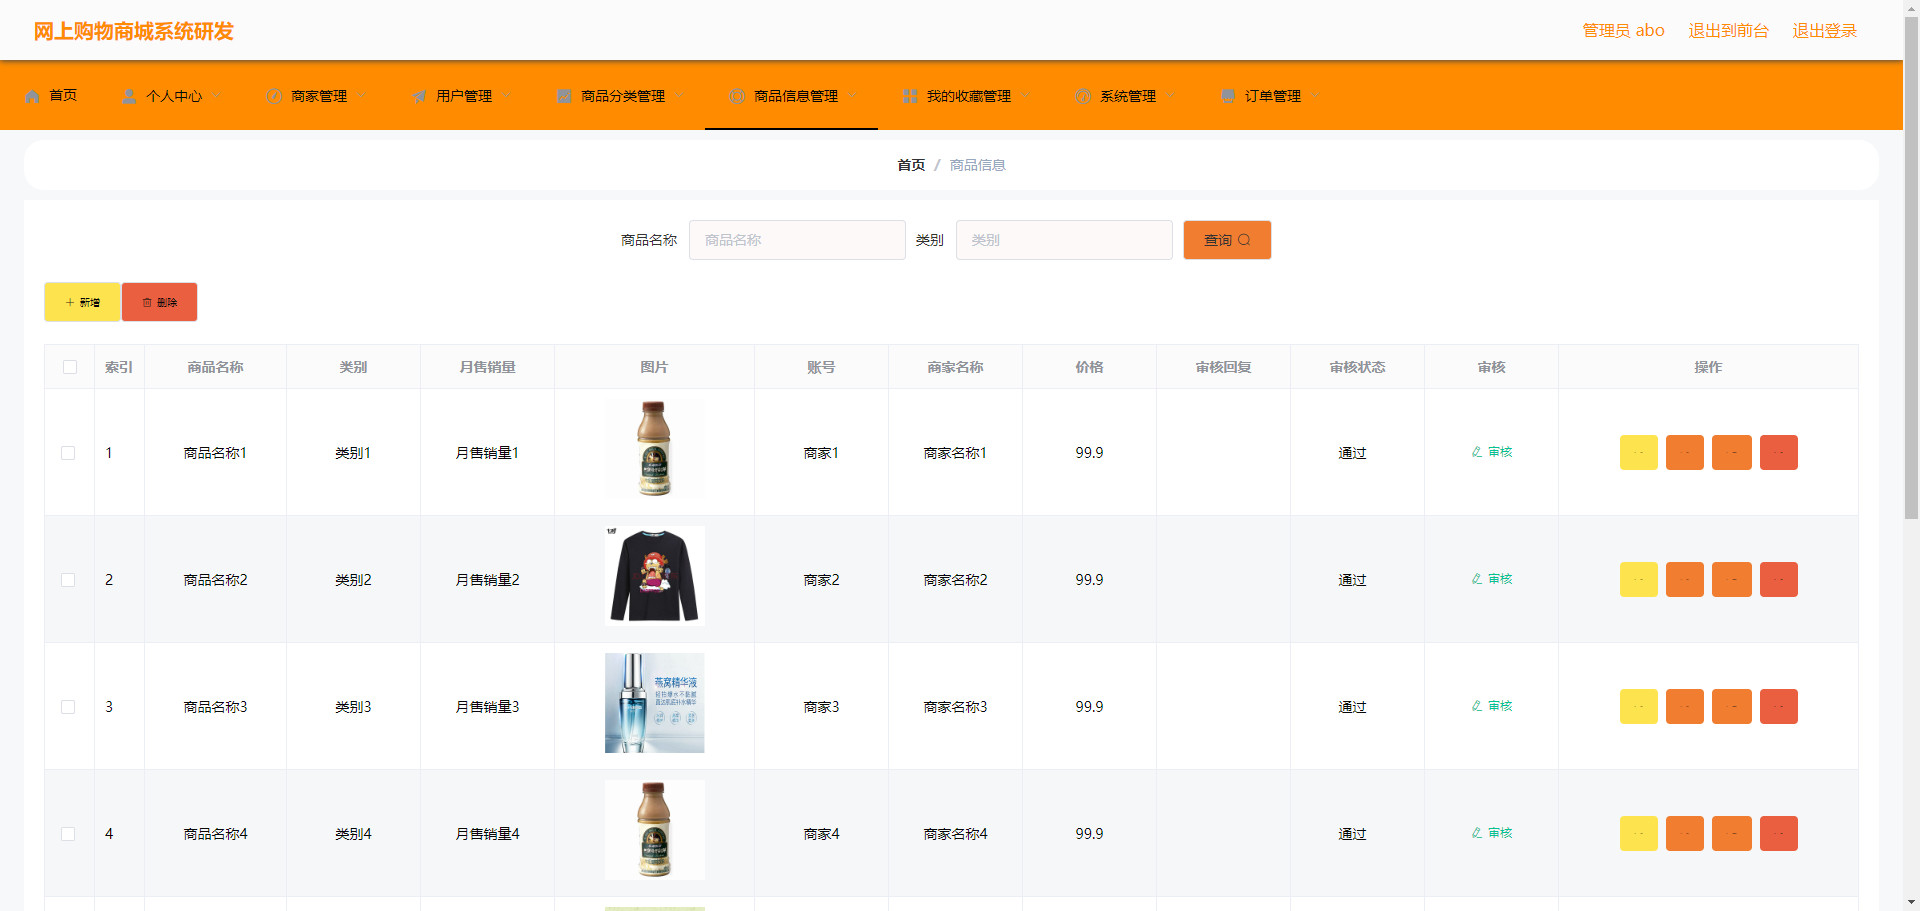
Task: Open the 个人中心 navigation menu
Action: click(x=173, y=96)
